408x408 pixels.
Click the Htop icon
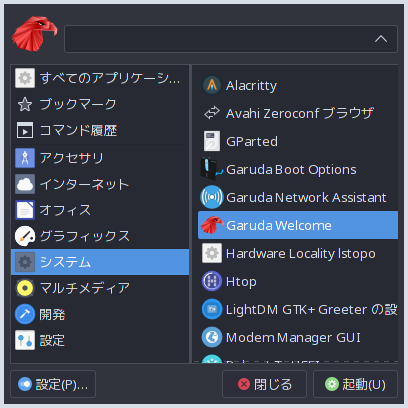[212, 281]
